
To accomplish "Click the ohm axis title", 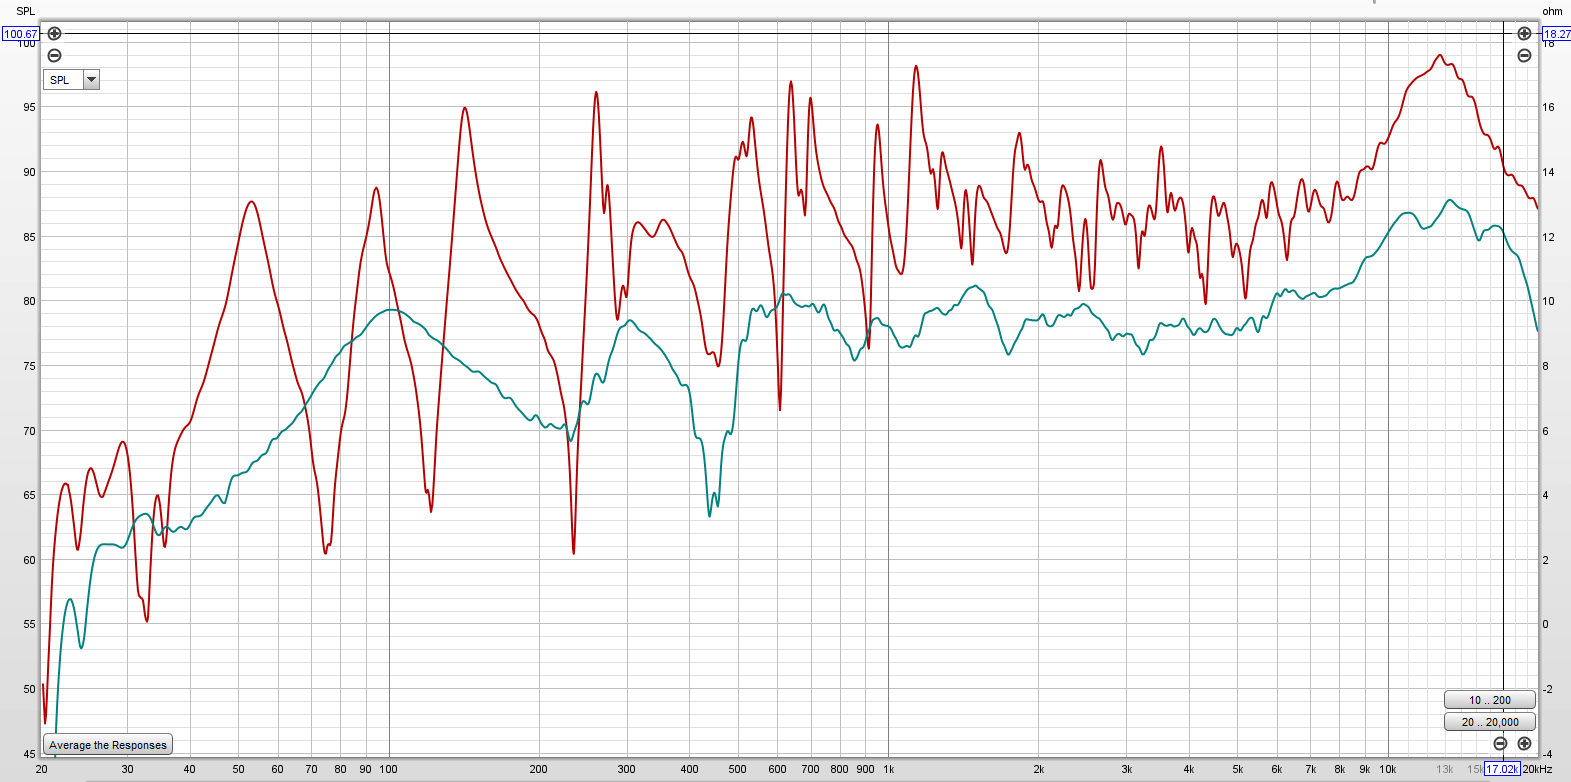I will tap(1551, 11).
